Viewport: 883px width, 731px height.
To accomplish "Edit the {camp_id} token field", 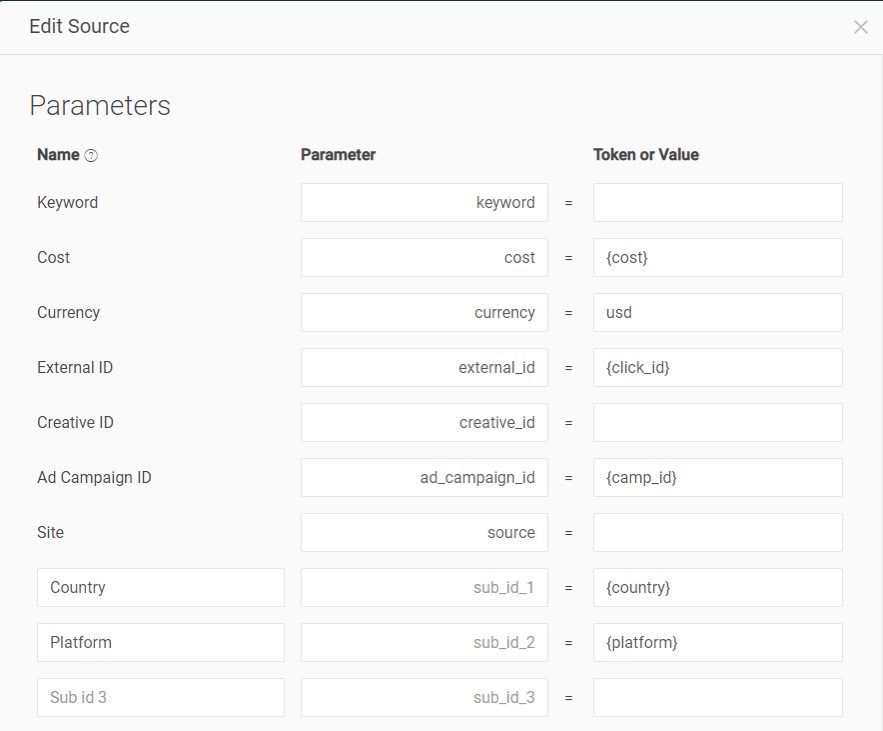I will point(717,477).
